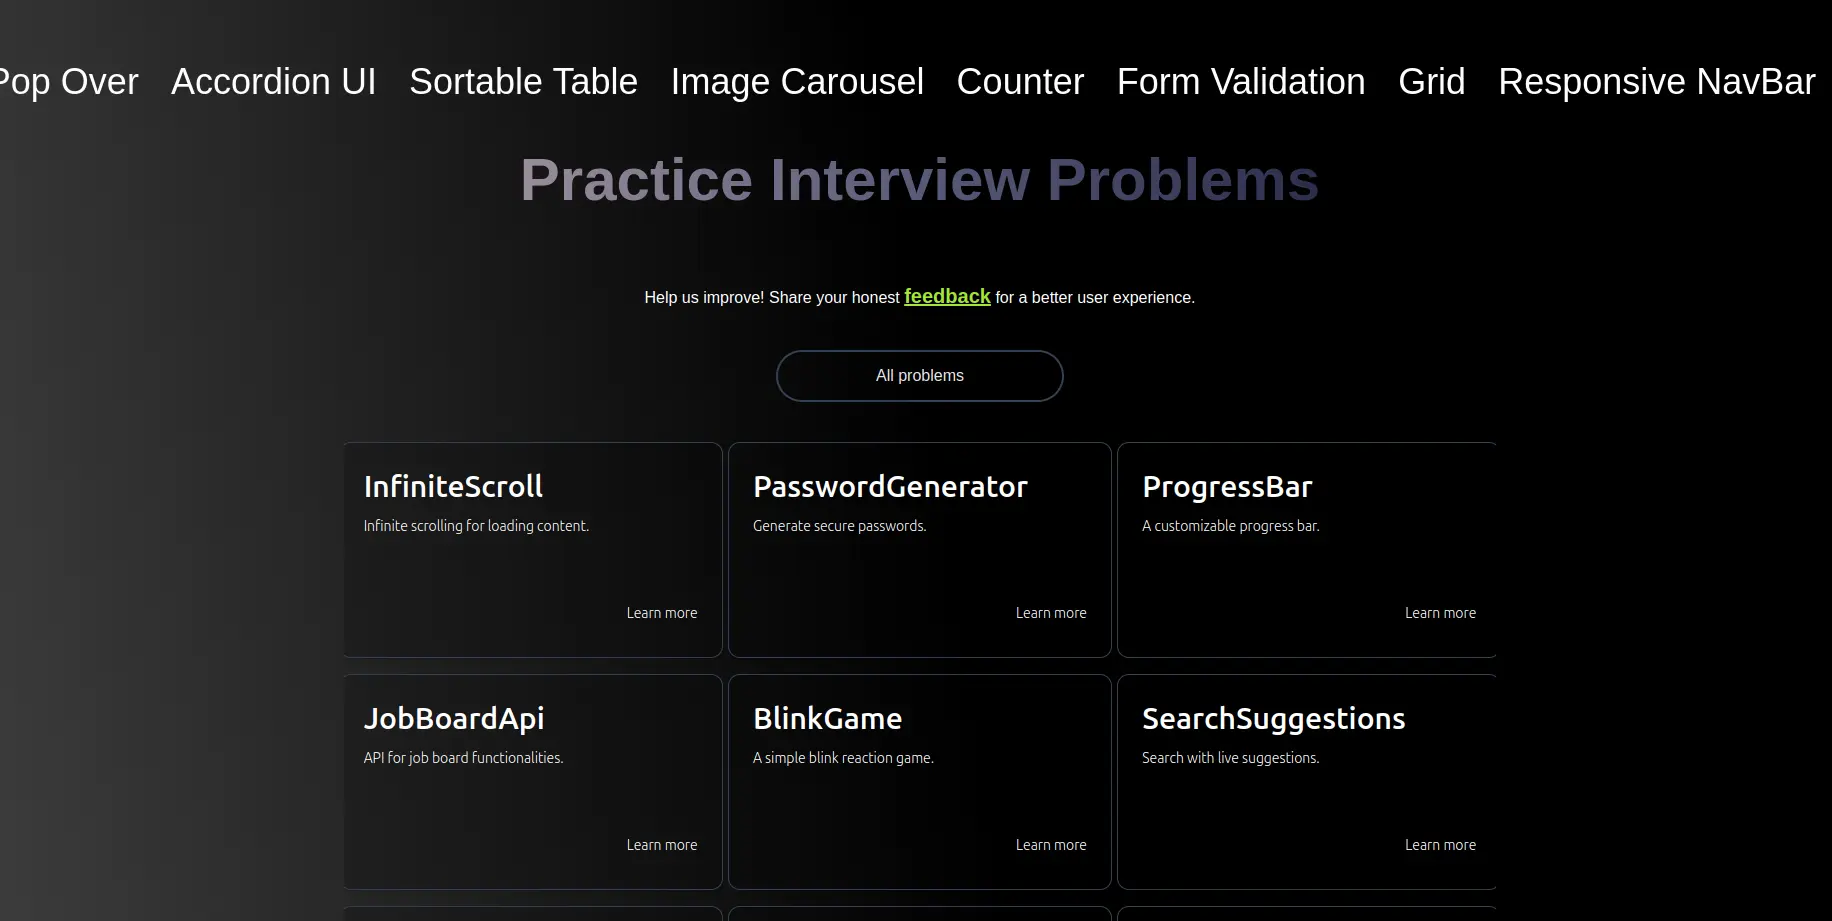Click Learn more on ProgressBar card
The width and height of the screenshot is (1832, 921).
point(1439,613)
